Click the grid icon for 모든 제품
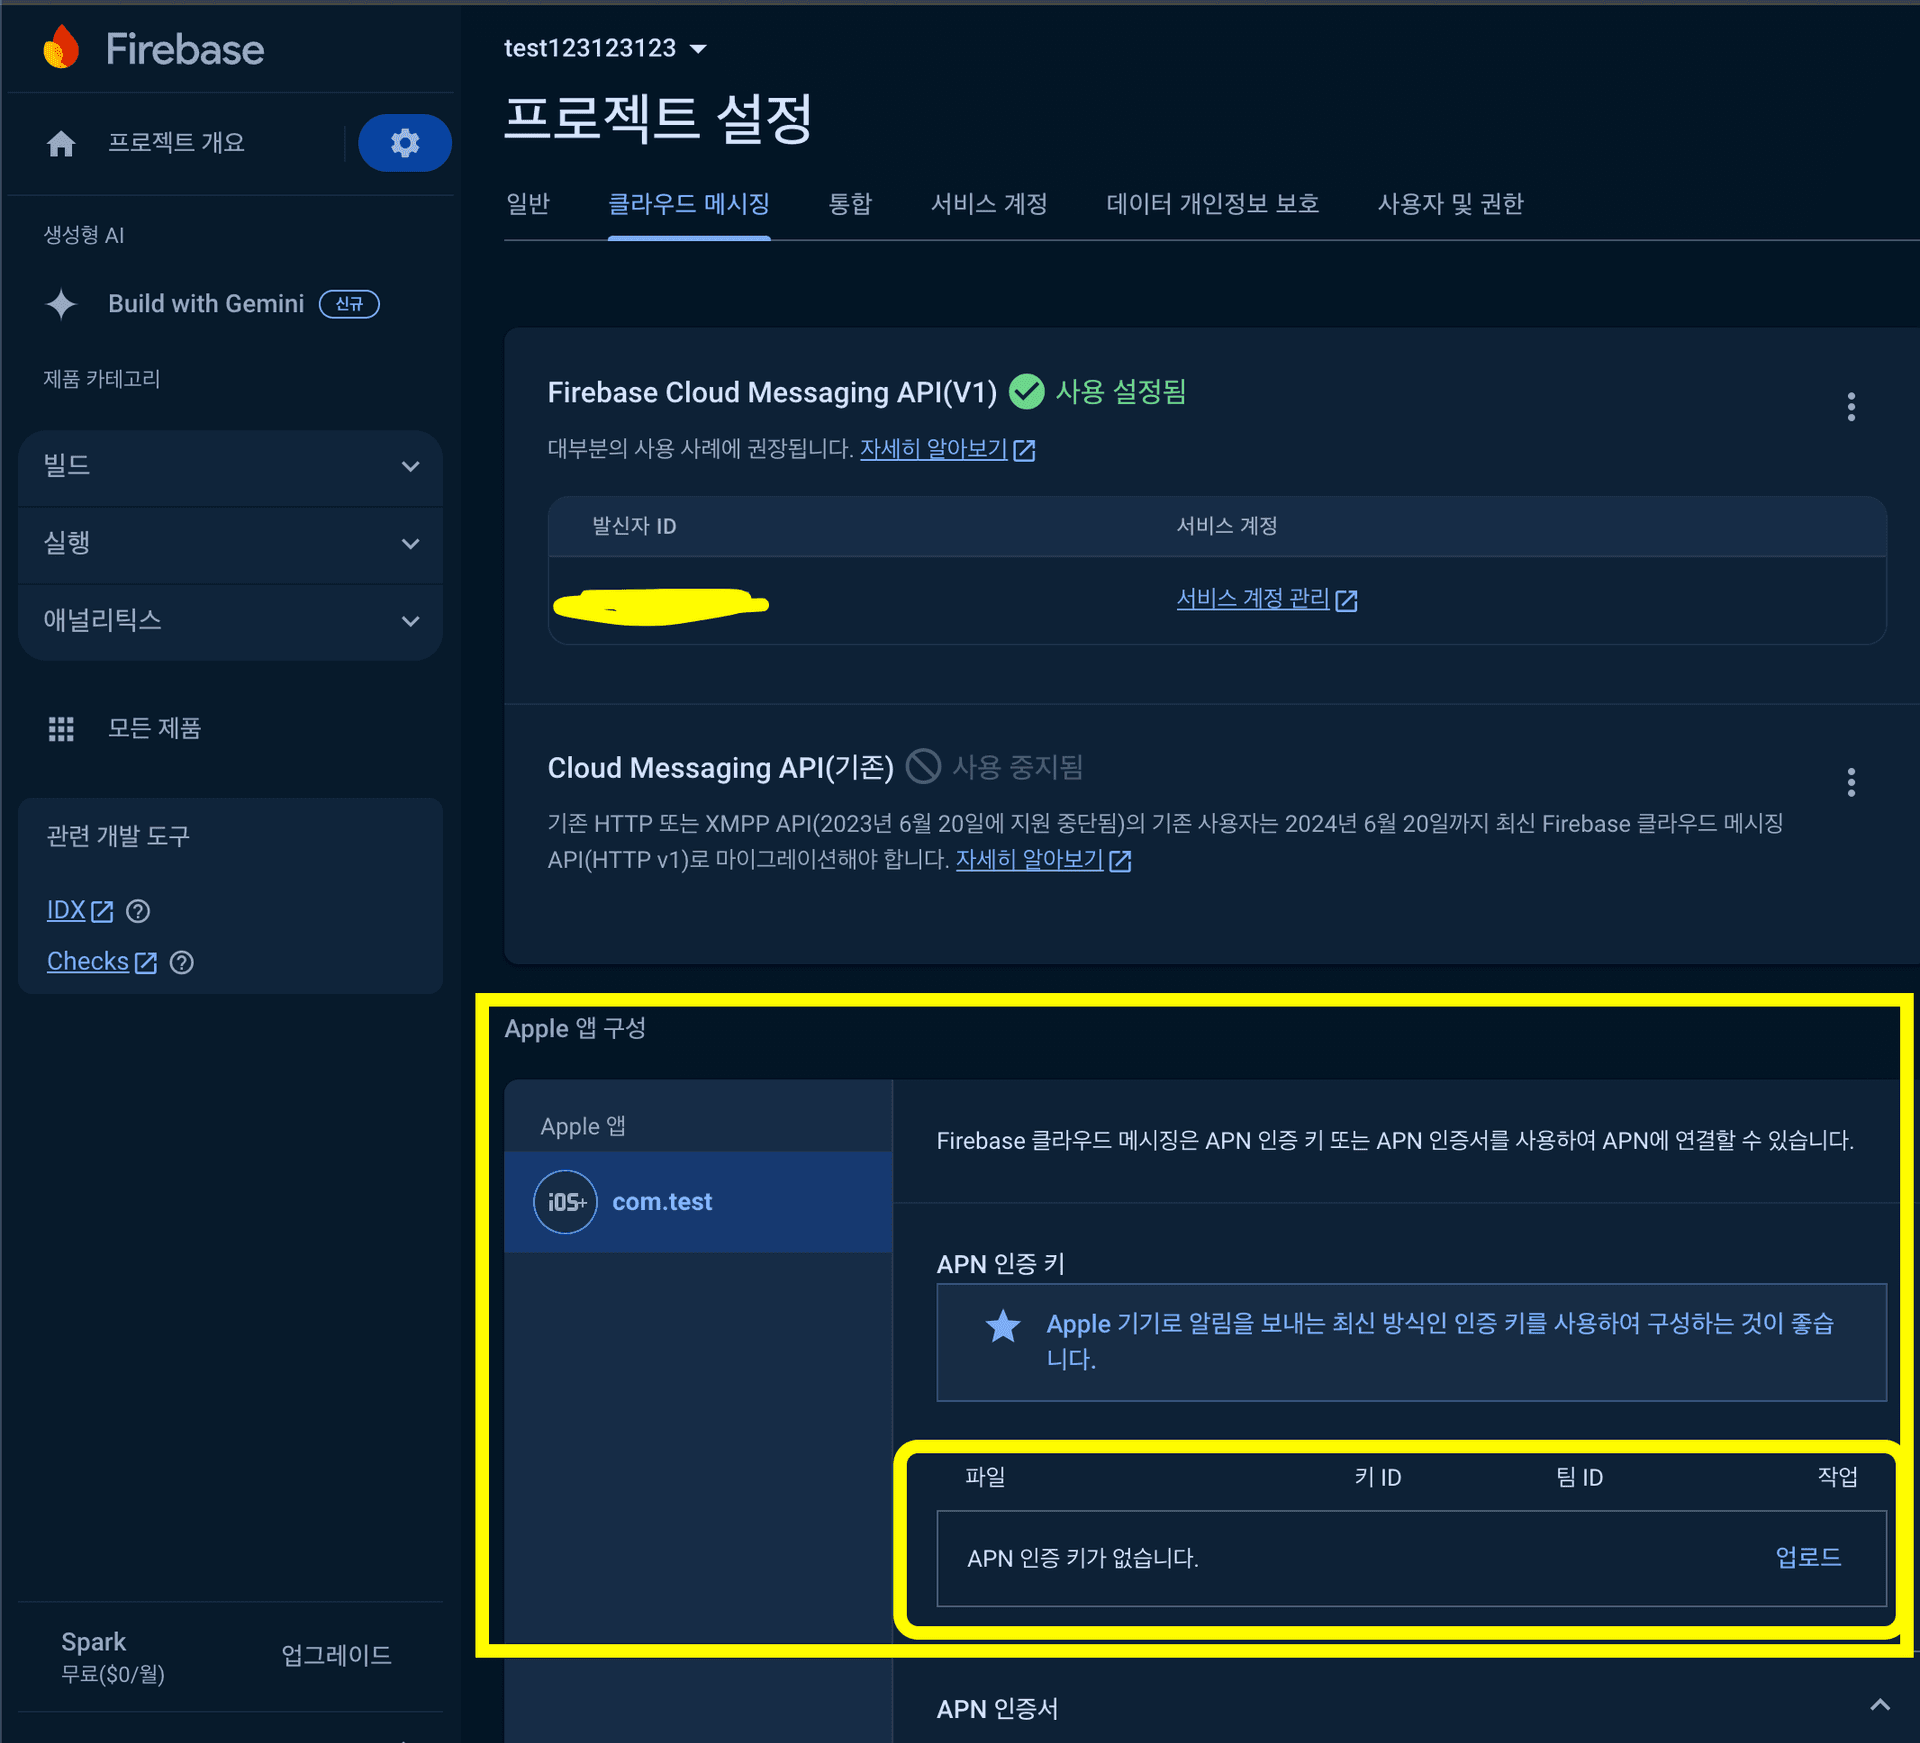Viewport: 1920px width, 1743px height. [x=61, y=729]
